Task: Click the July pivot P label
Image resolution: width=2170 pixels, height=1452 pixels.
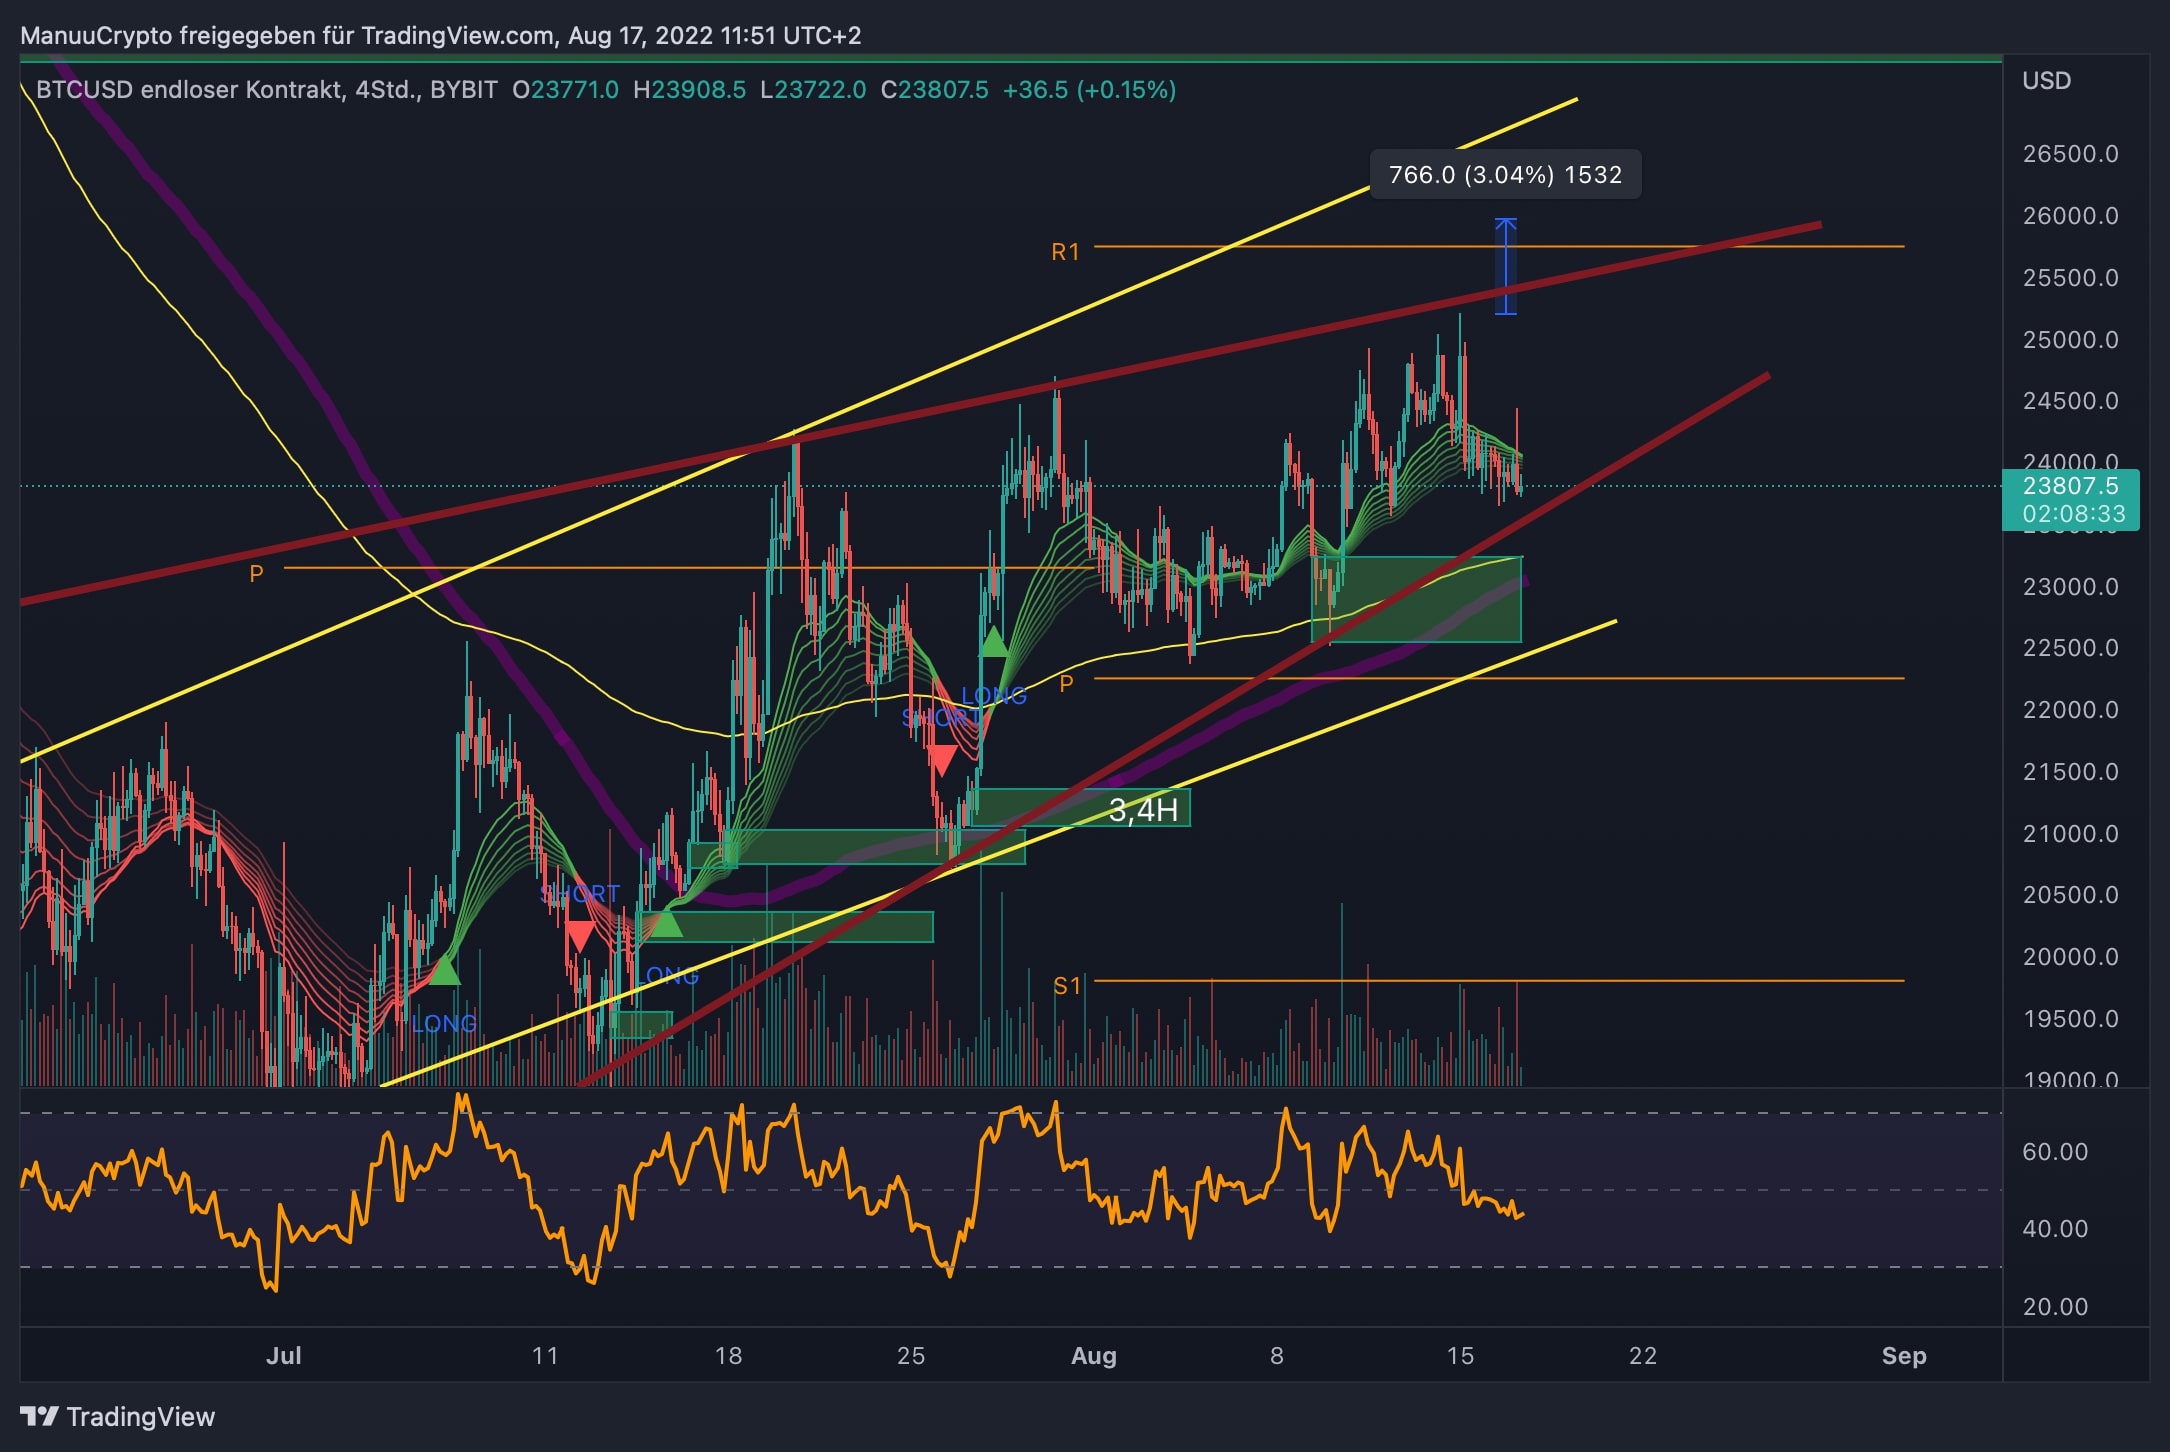Action: (x=256, y=573)
